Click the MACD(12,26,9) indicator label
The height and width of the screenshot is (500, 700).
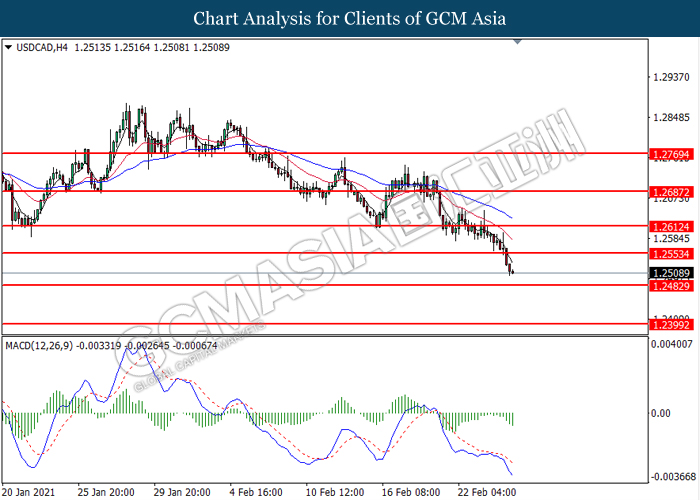[39, 346]
